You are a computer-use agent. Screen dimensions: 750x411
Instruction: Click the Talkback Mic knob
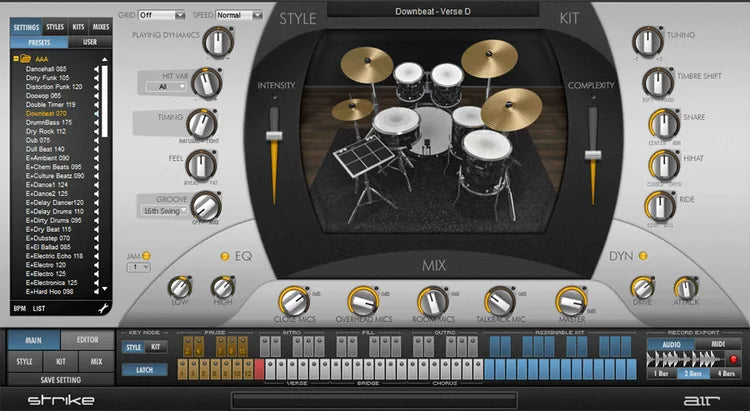[x=500, y=299]
